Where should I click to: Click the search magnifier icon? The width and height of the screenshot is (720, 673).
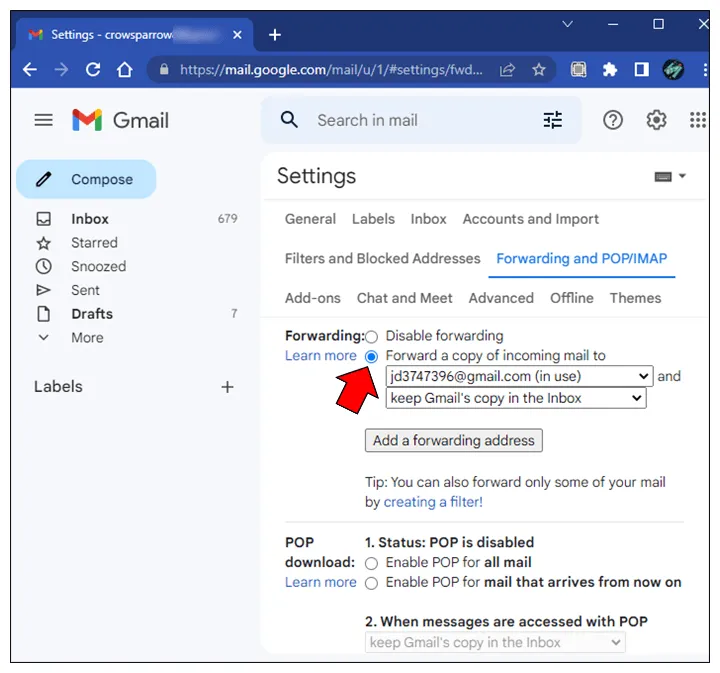coord(289,120)
